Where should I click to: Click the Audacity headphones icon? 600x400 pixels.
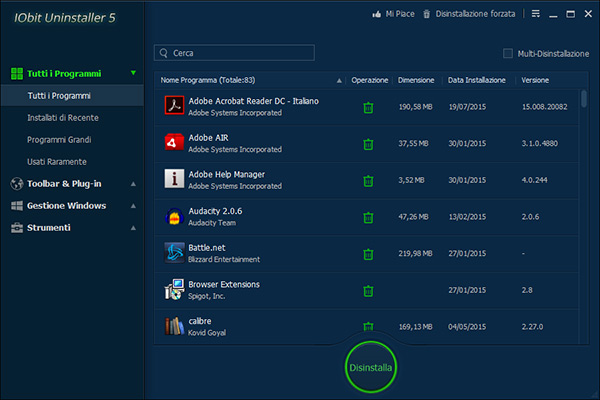(174, 216)
